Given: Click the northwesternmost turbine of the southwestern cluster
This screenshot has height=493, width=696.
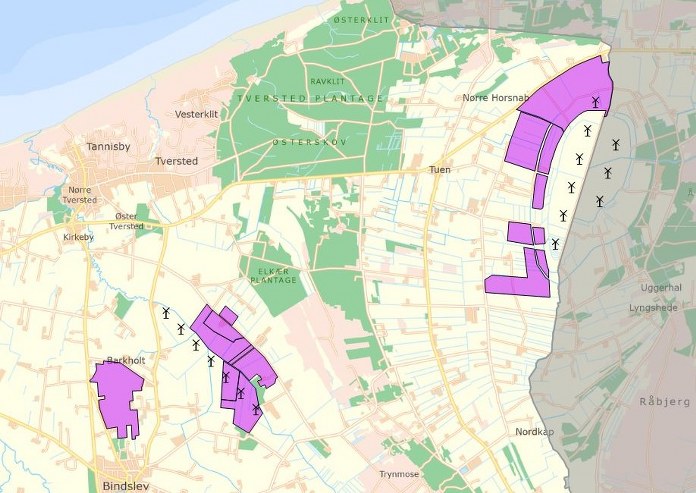Looking at the screenshot, I should click(166, 313).
